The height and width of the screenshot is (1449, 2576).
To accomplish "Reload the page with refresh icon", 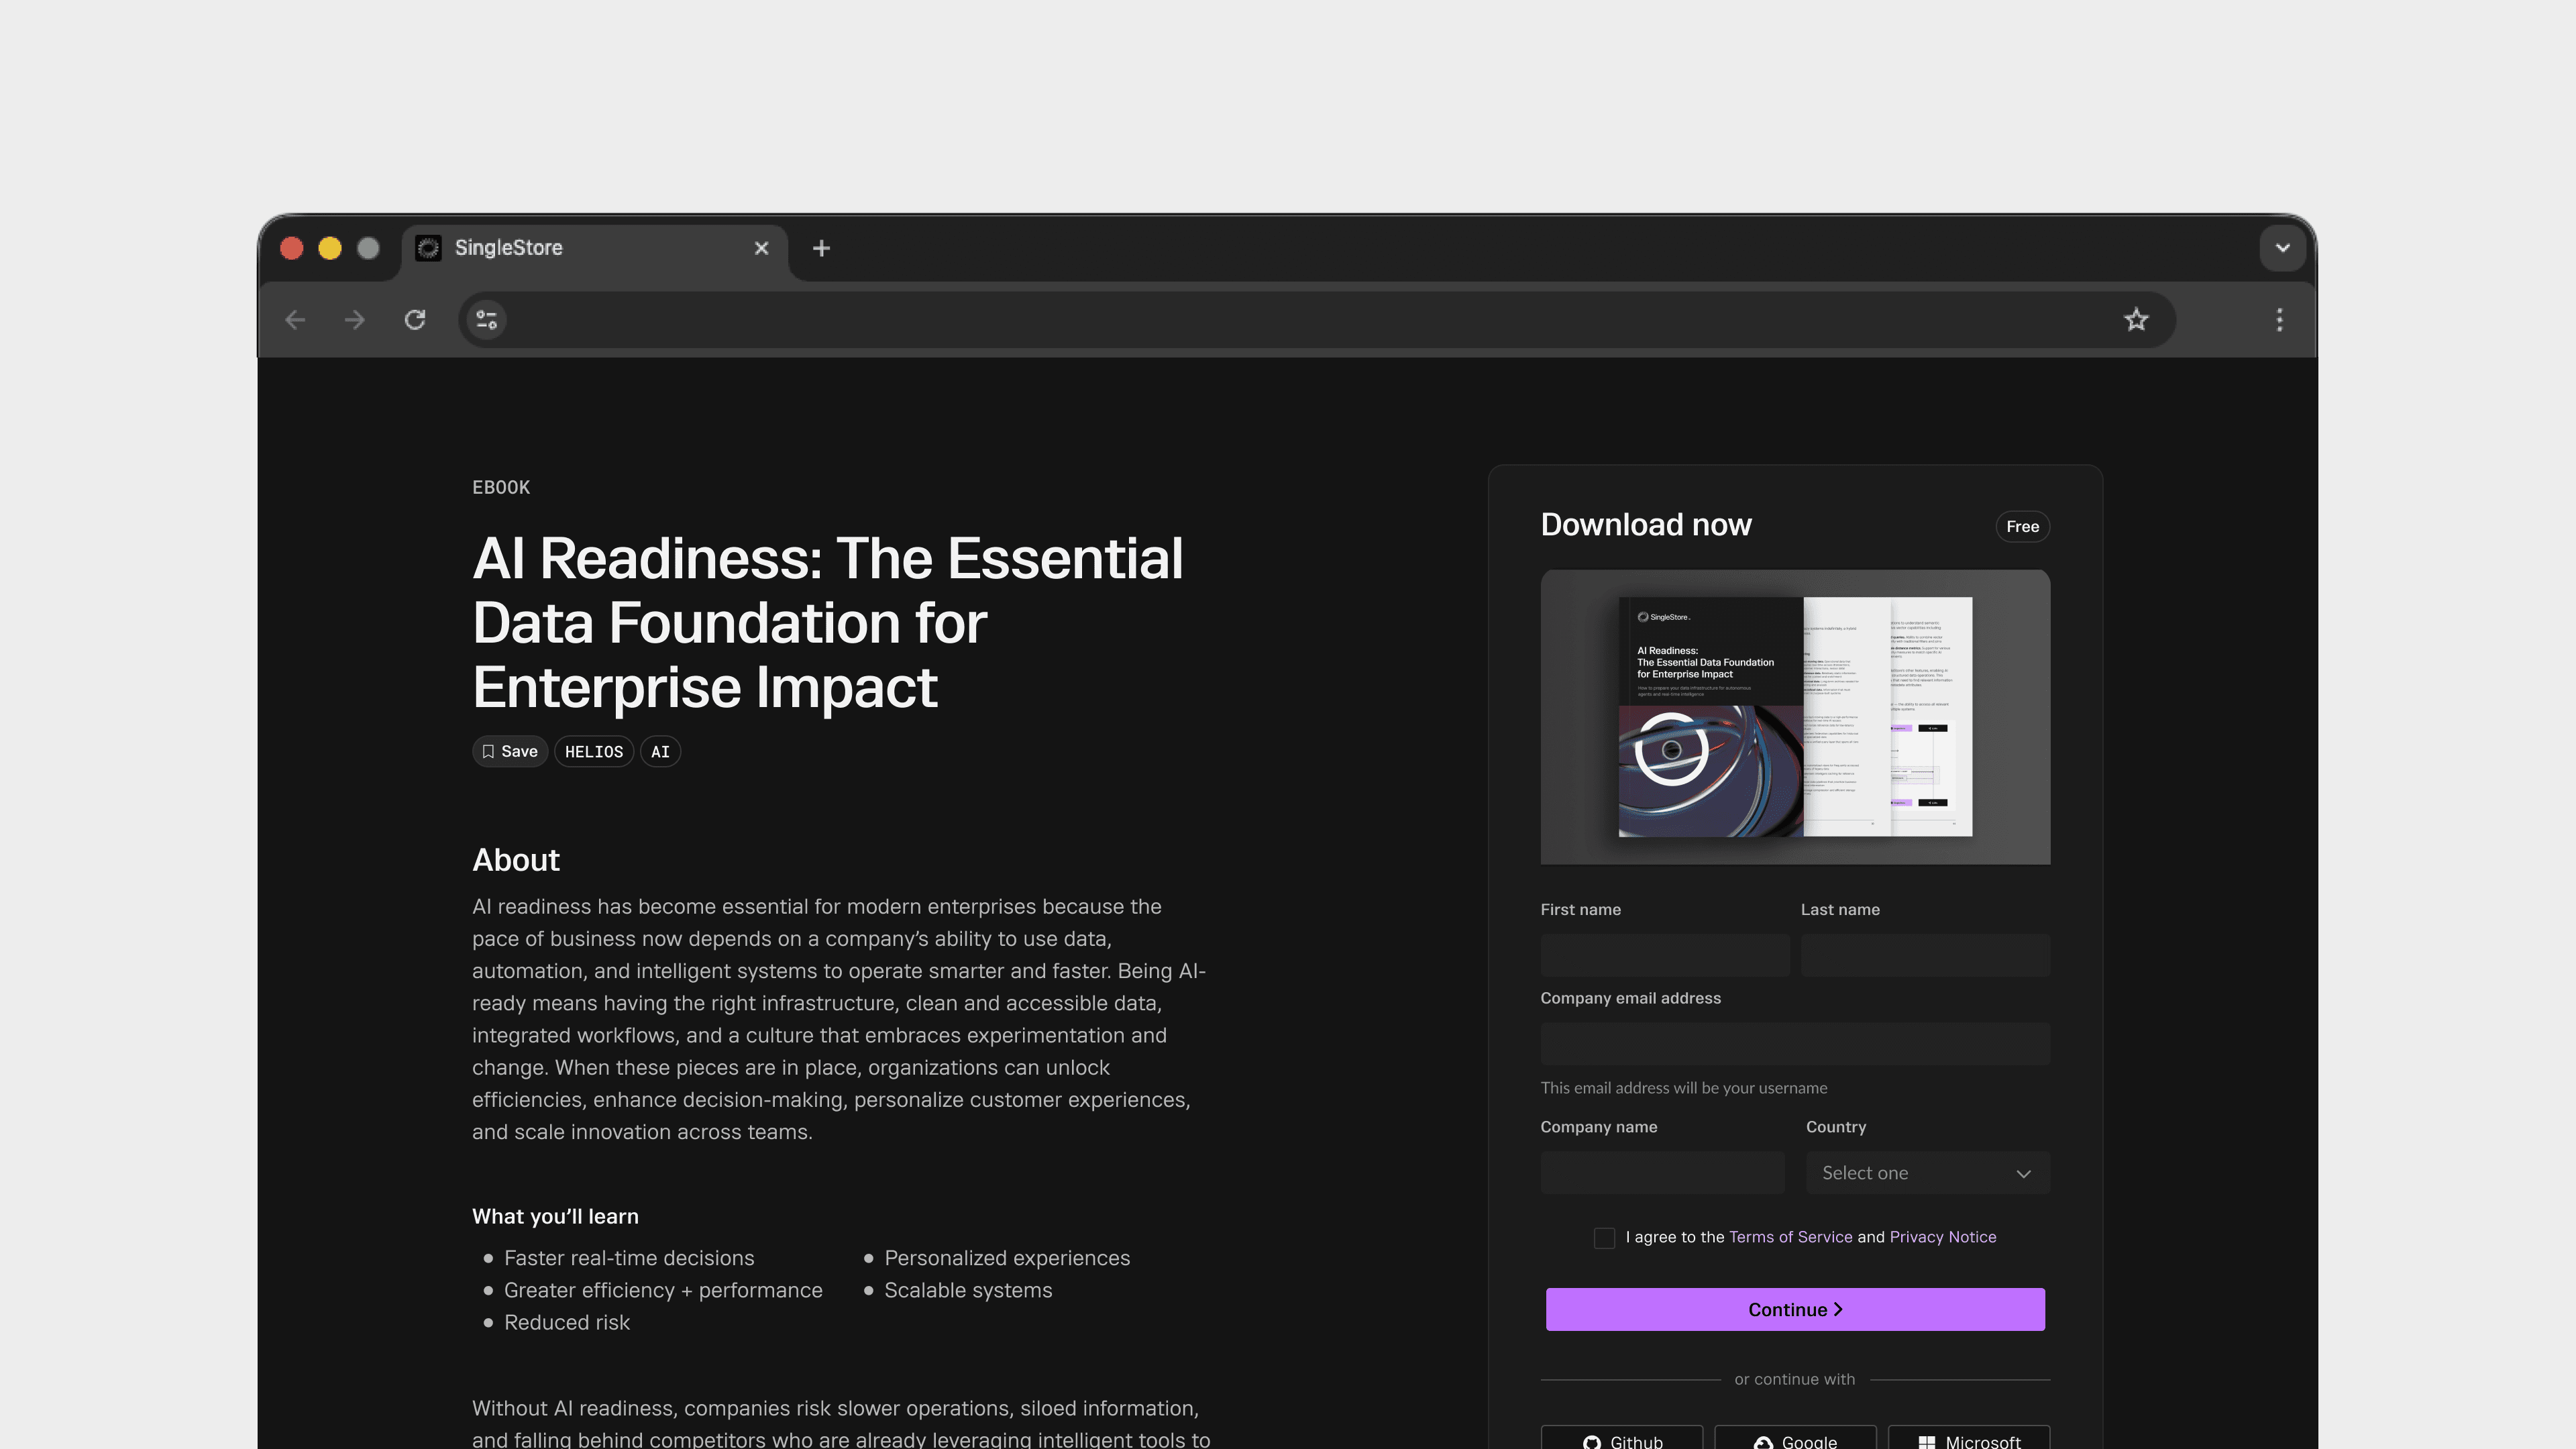I will 415,320.
